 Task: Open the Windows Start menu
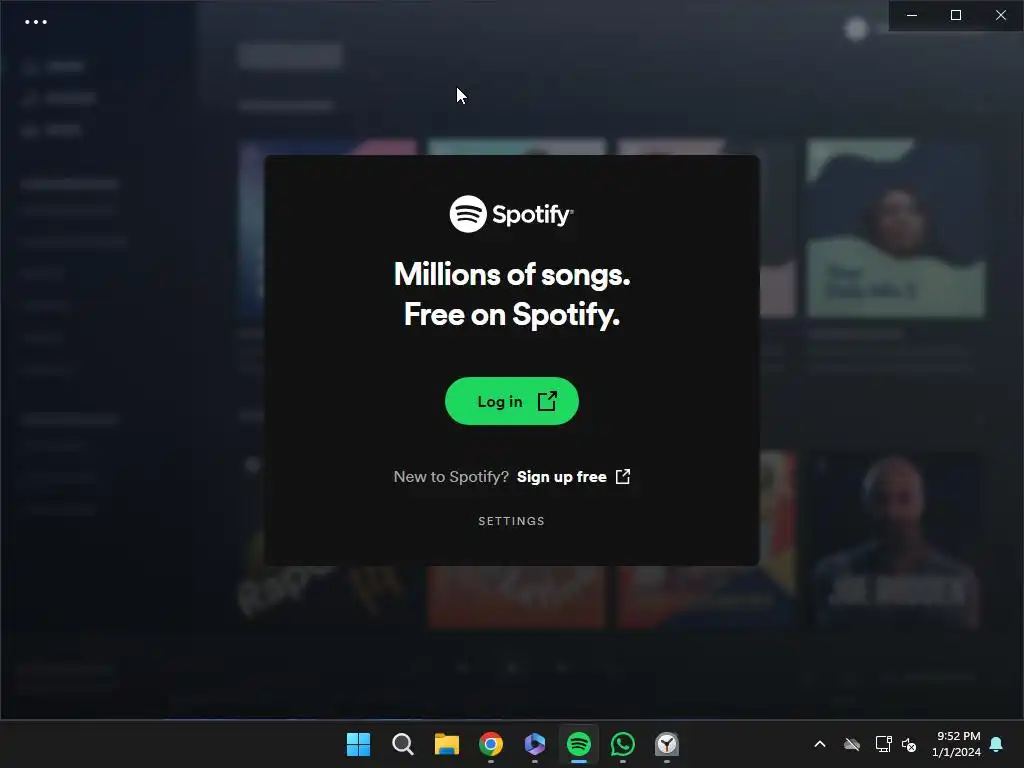(x=359, y=744)
